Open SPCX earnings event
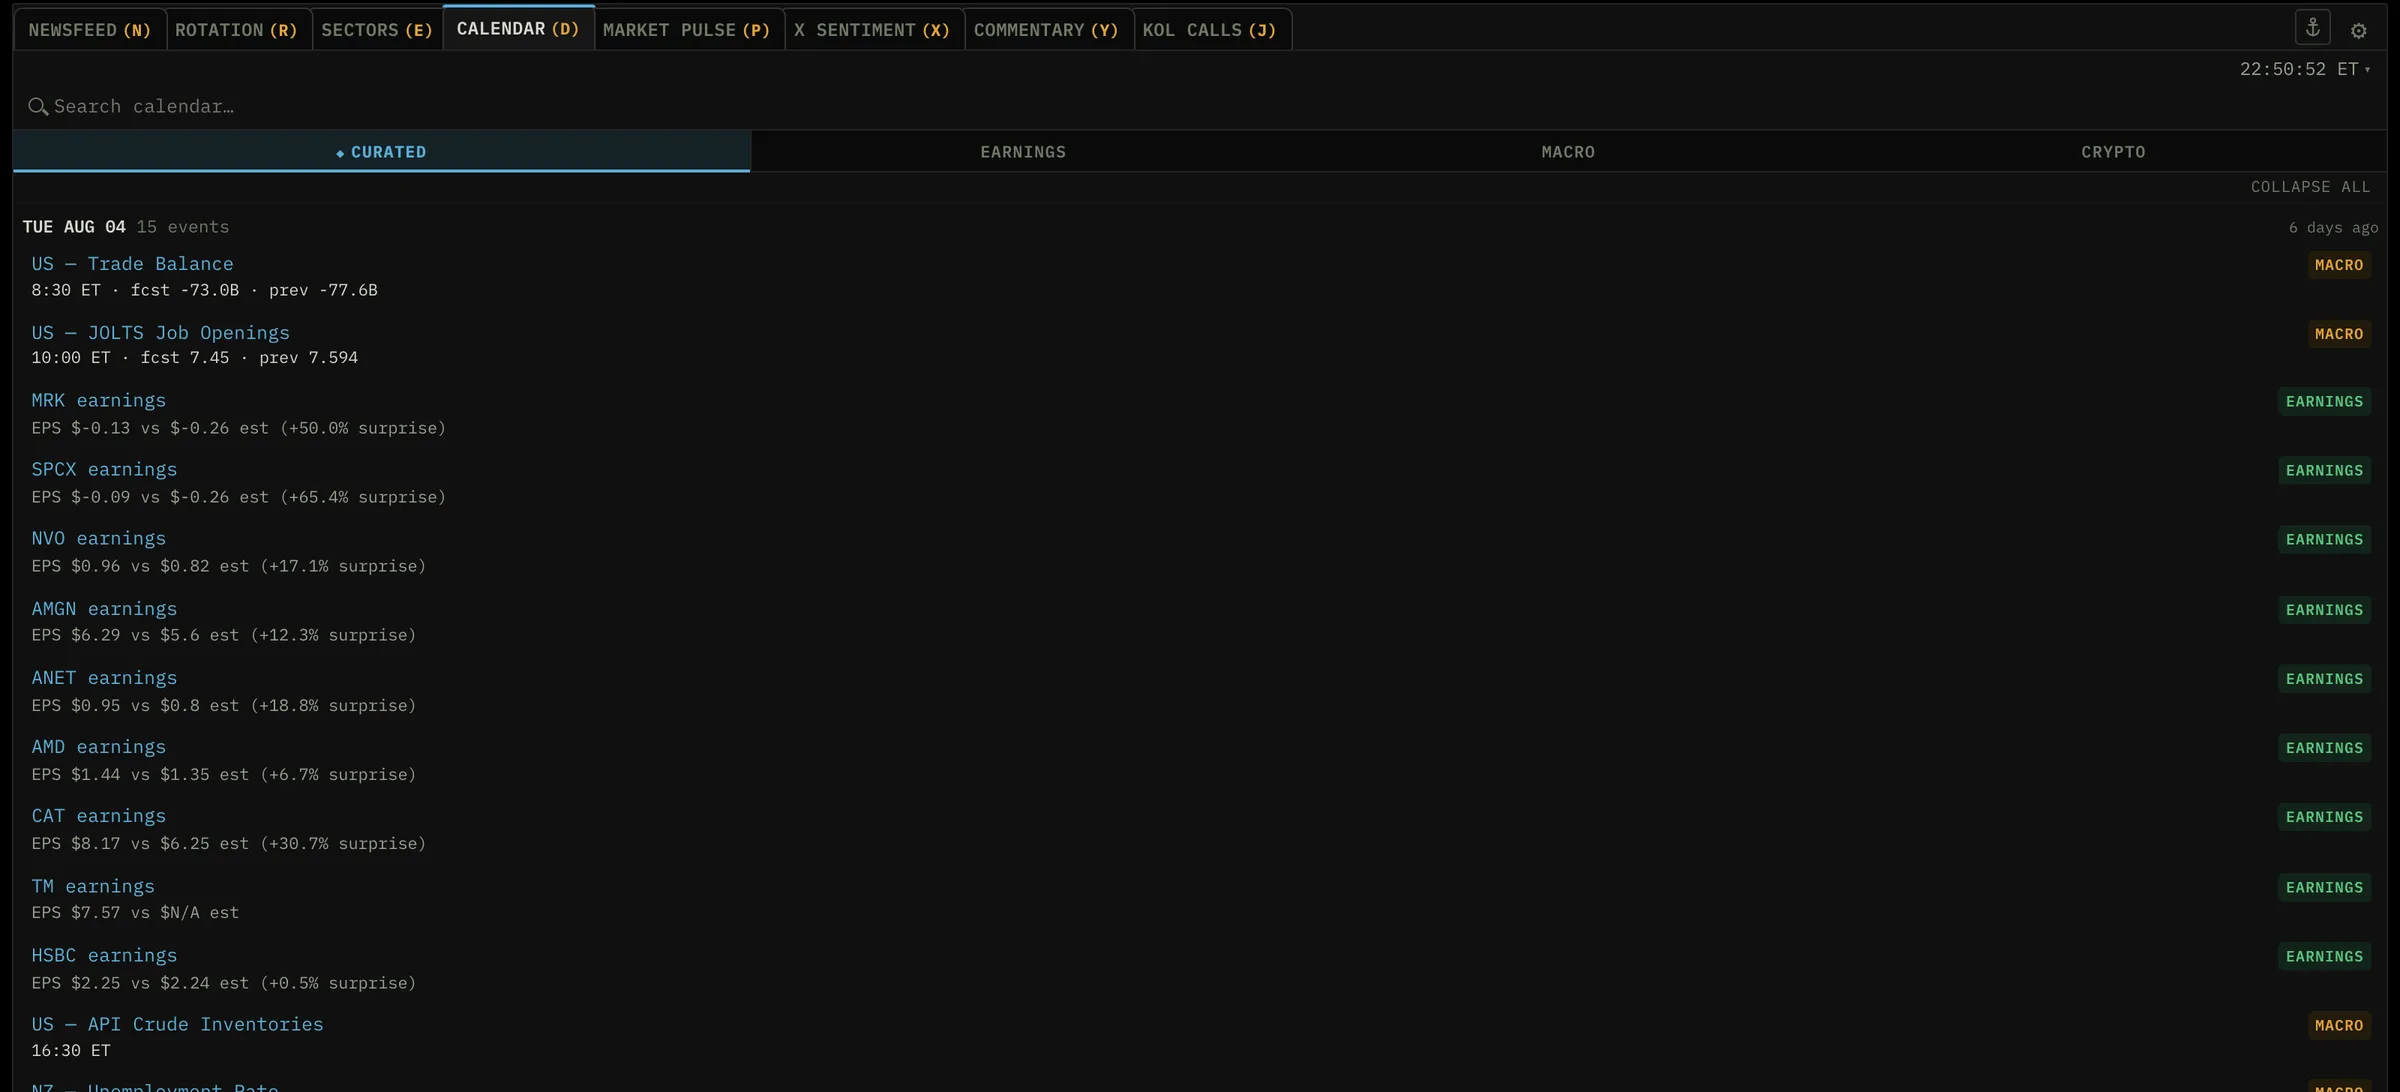 (104, 470)
